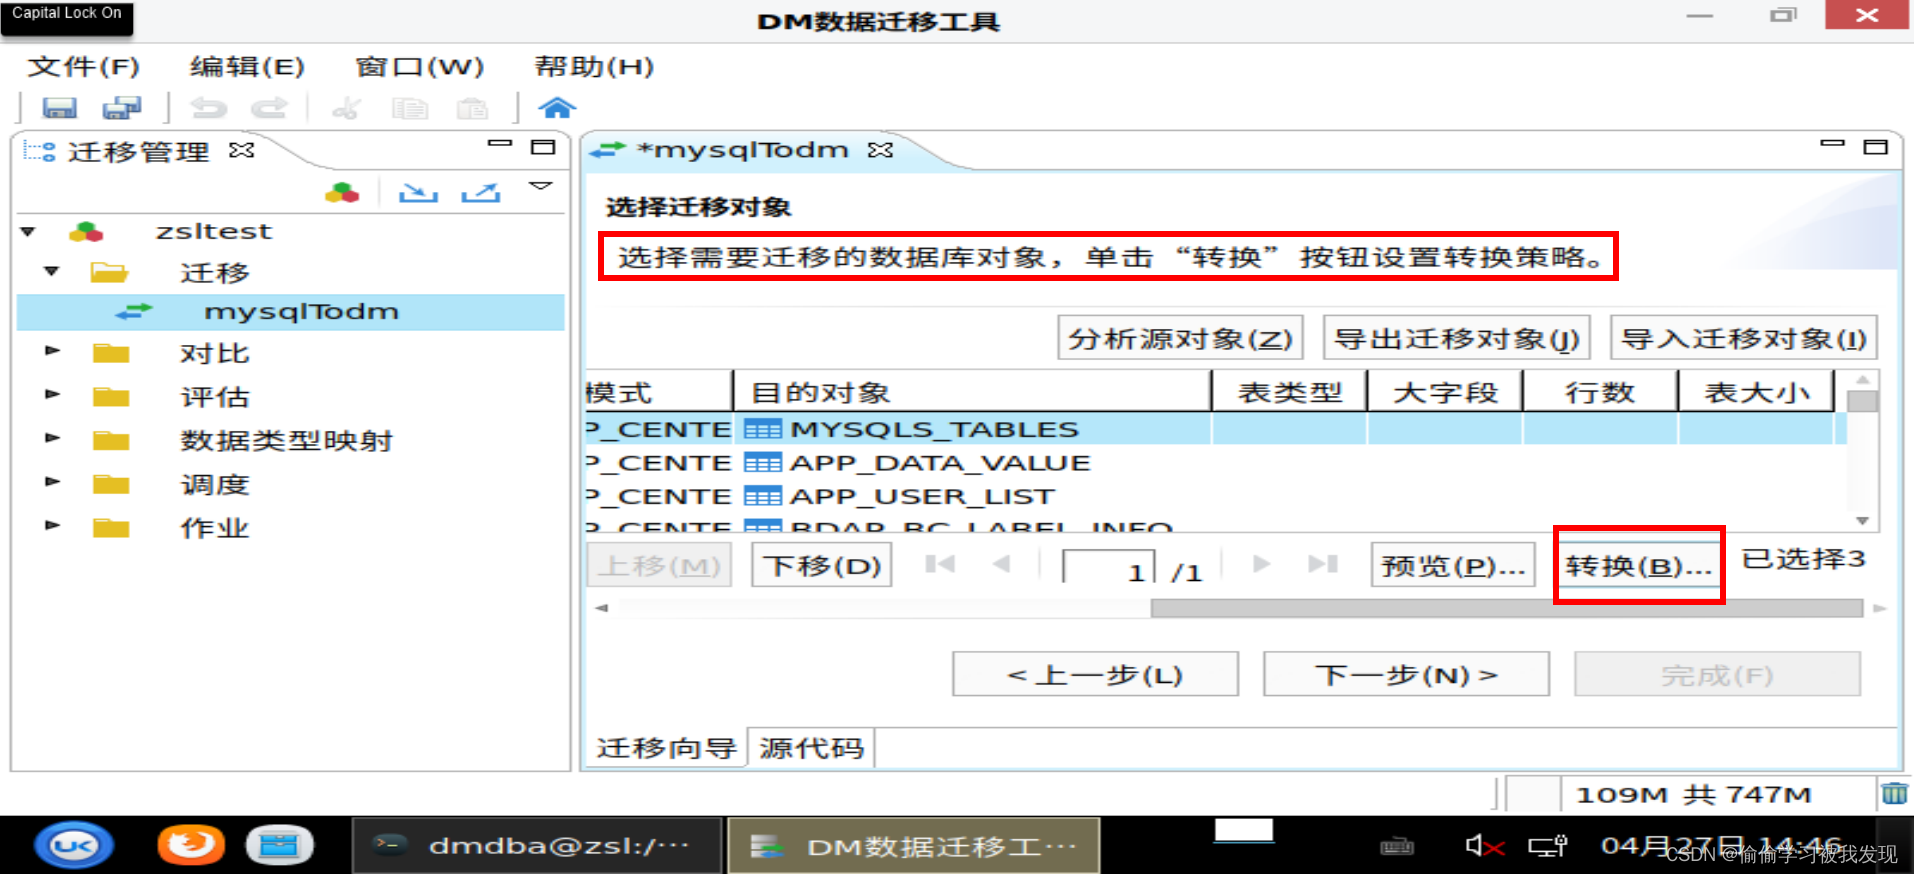Click 导出迁移对象(J) button
Screen dimensions: 1914x874
point(1456,338)
